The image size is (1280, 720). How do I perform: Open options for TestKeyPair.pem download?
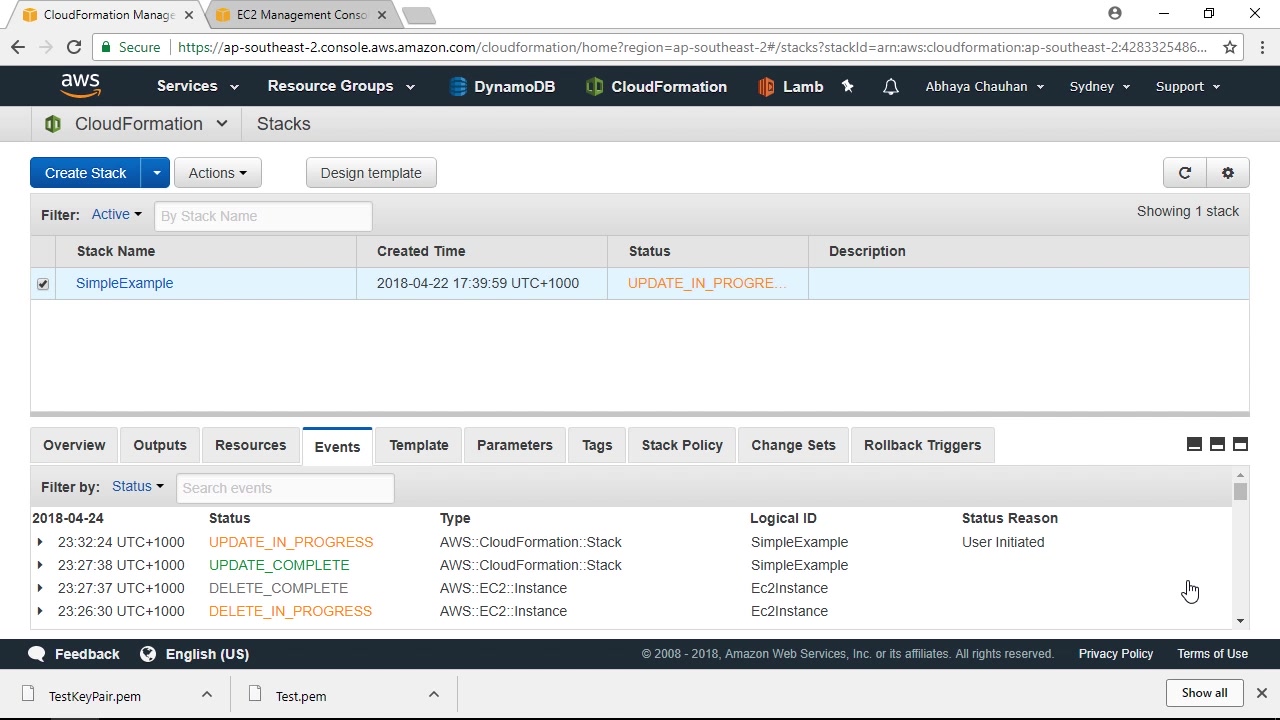coord(206,694)
